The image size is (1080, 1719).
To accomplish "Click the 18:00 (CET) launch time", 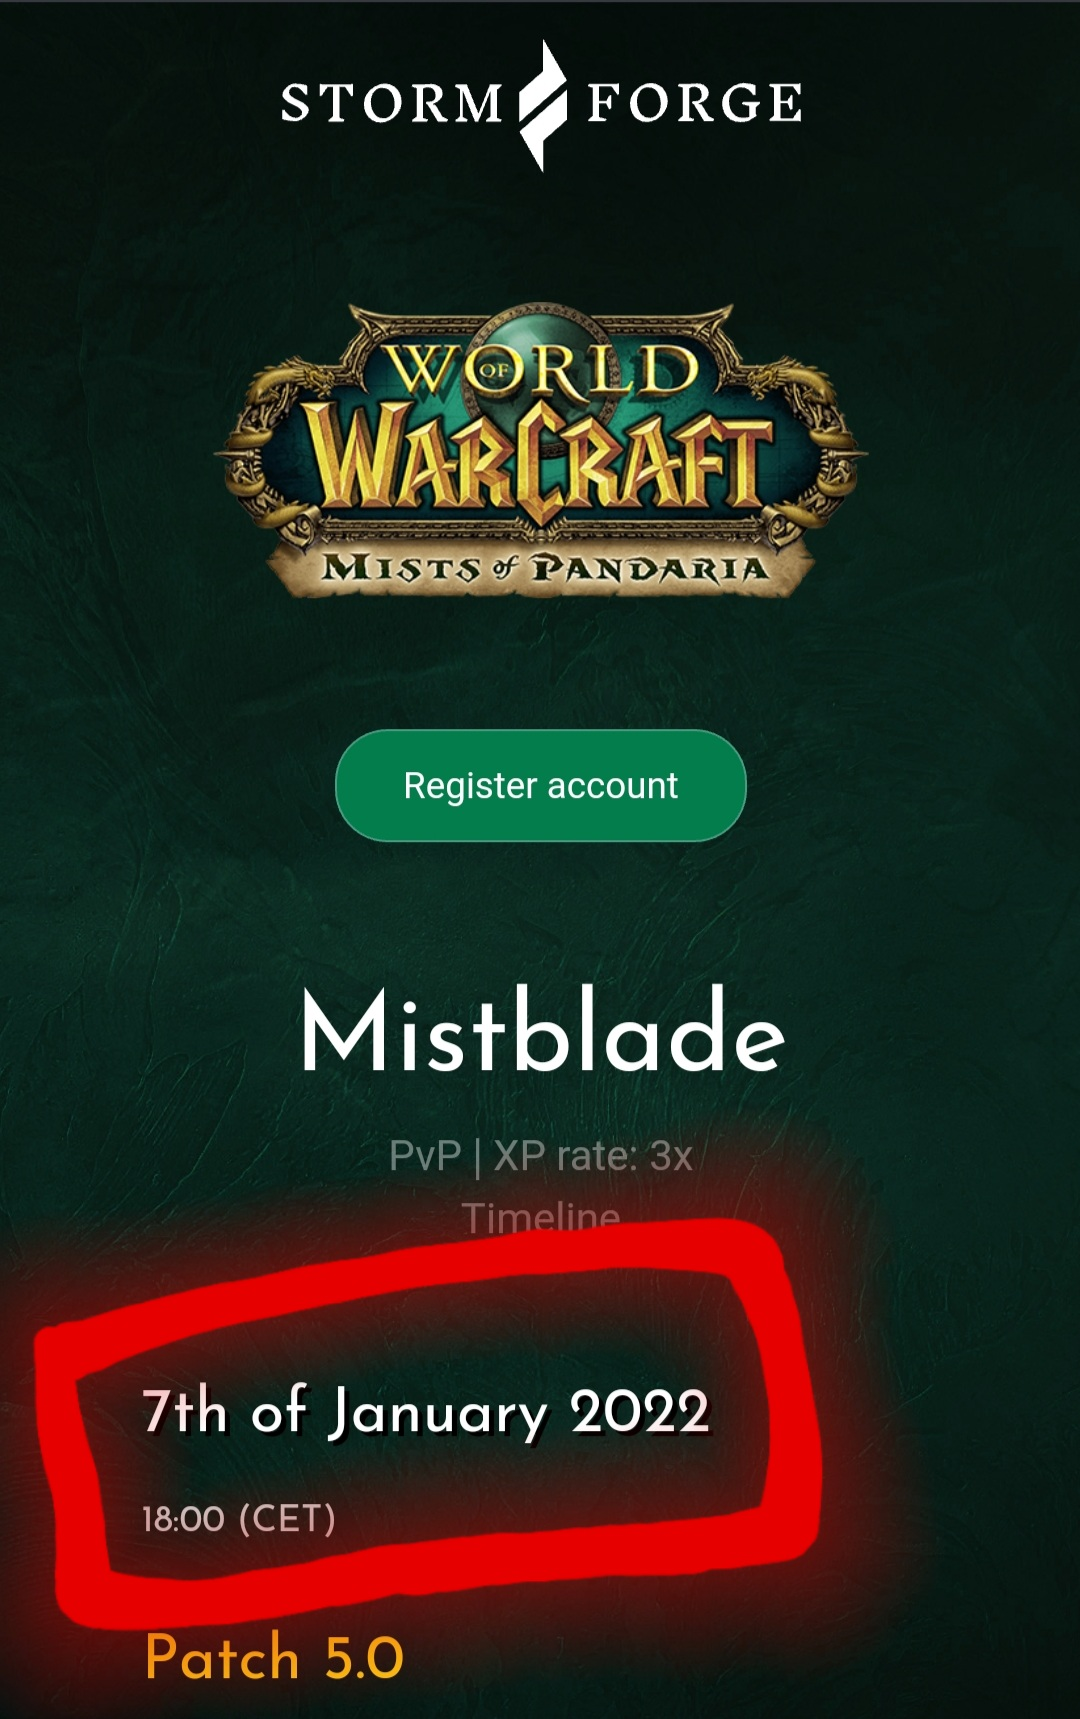I will point(239,1519).
